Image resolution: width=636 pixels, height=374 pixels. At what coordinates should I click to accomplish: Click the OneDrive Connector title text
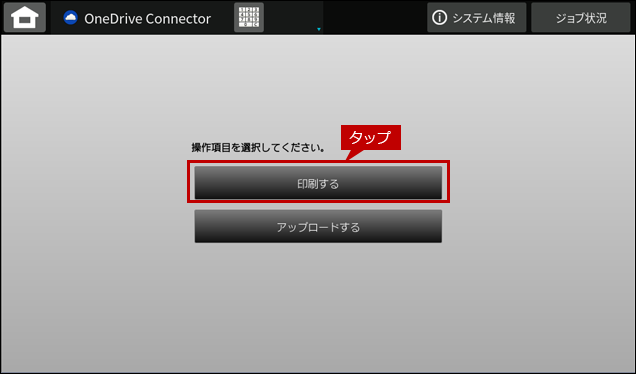(x=147, y=18)
